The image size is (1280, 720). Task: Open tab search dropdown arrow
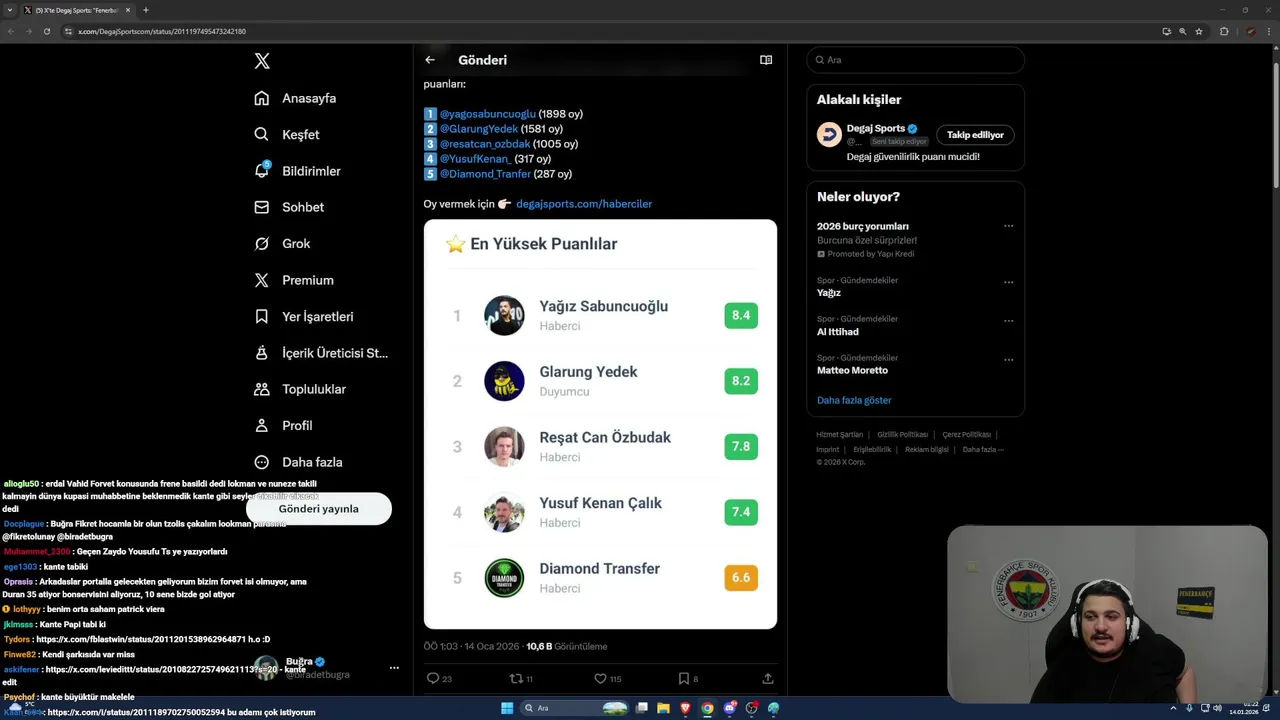pyautogui.click(x=10, y=10)
